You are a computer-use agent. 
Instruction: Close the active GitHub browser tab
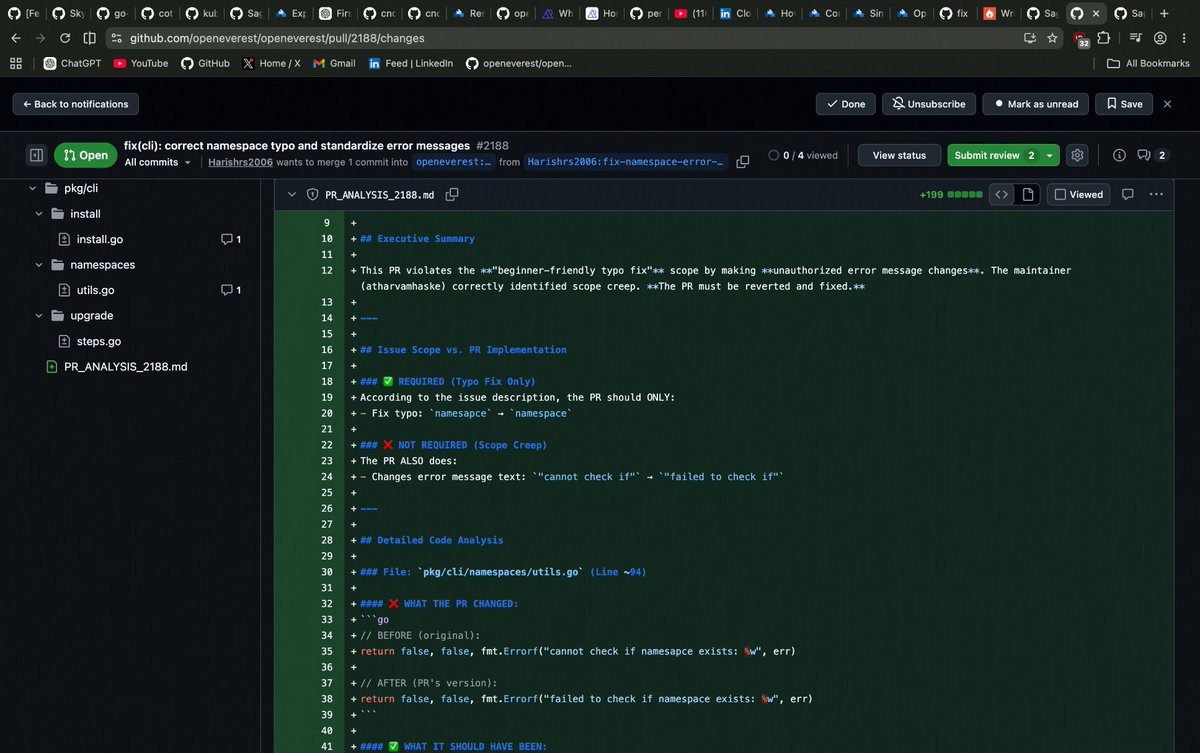tap(1097, 13)
